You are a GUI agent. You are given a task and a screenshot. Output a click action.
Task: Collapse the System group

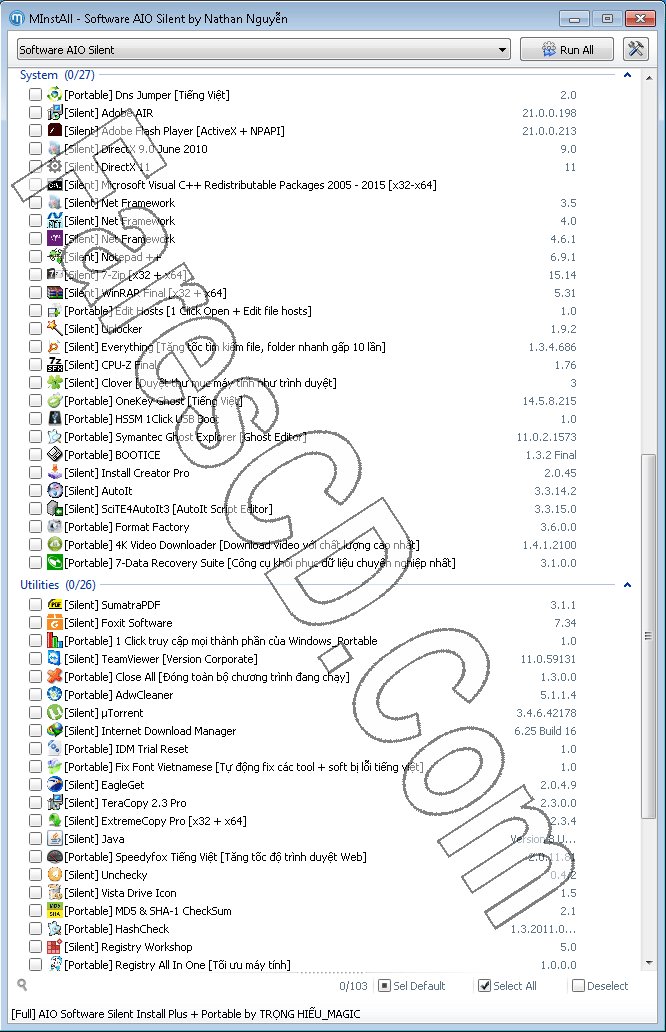point(627,75)
